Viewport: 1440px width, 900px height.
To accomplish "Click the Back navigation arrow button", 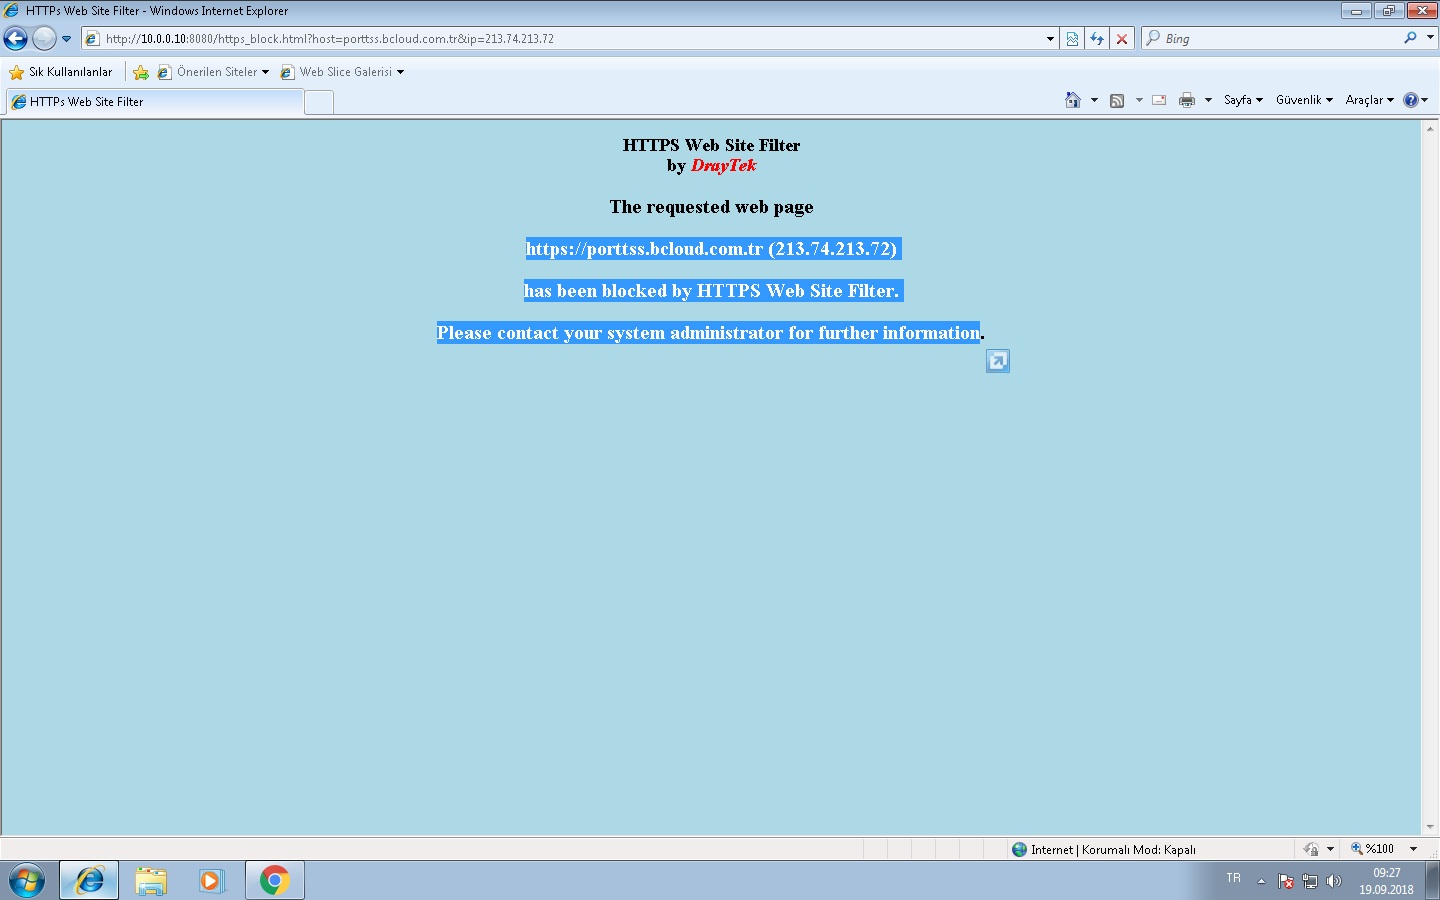I will click(x=16, y=39).
